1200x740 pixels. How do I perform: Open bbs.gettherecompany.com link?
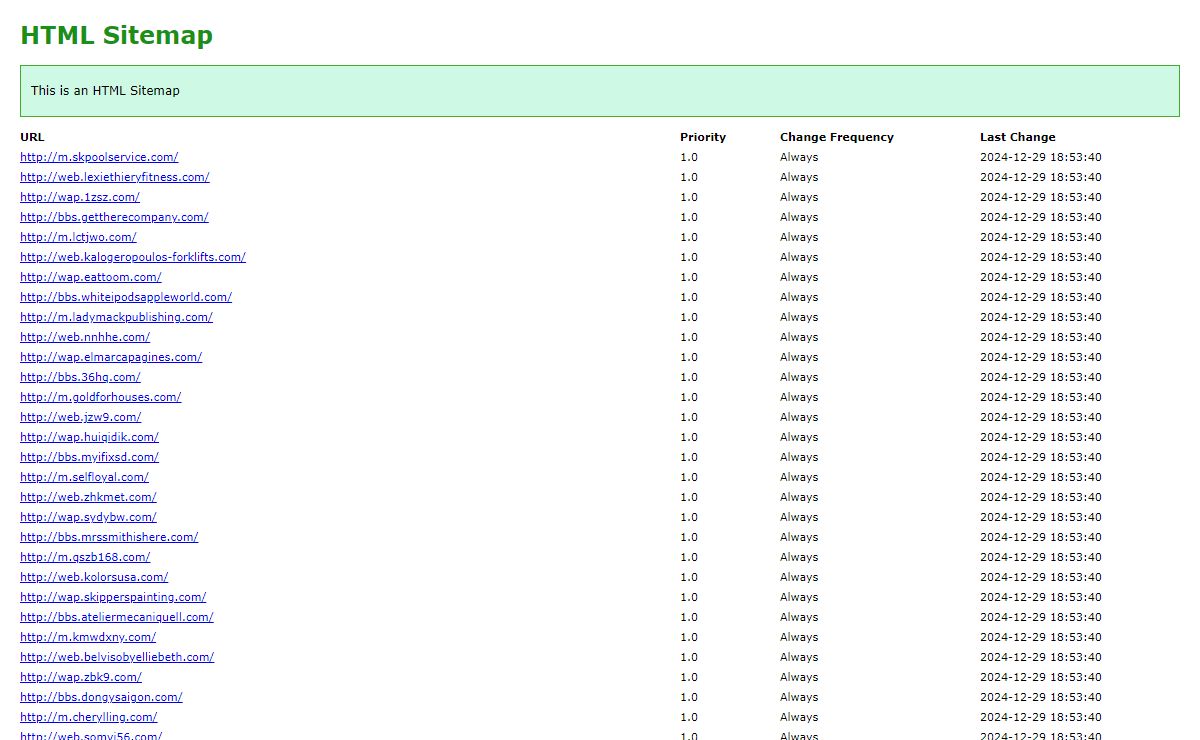point(114,217)
